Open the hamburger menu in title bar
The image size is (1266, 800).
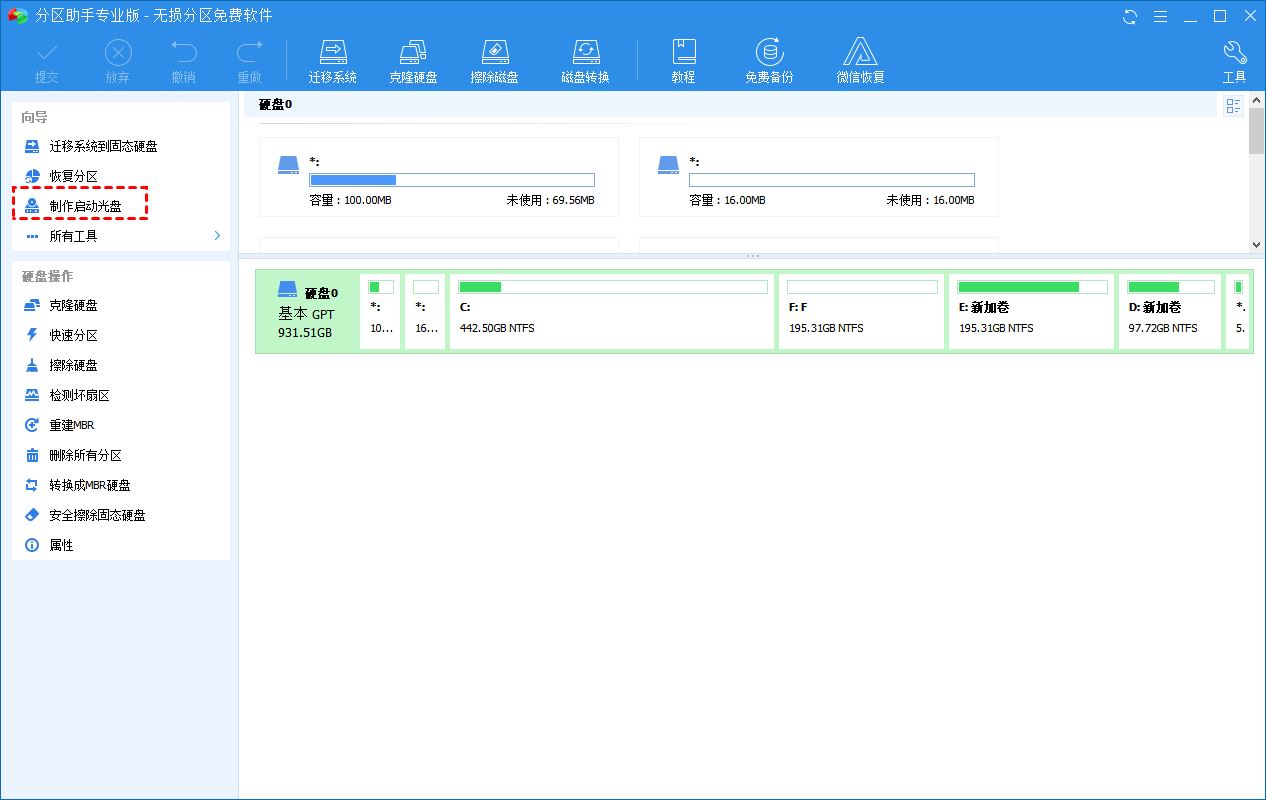coord(1161,16)
